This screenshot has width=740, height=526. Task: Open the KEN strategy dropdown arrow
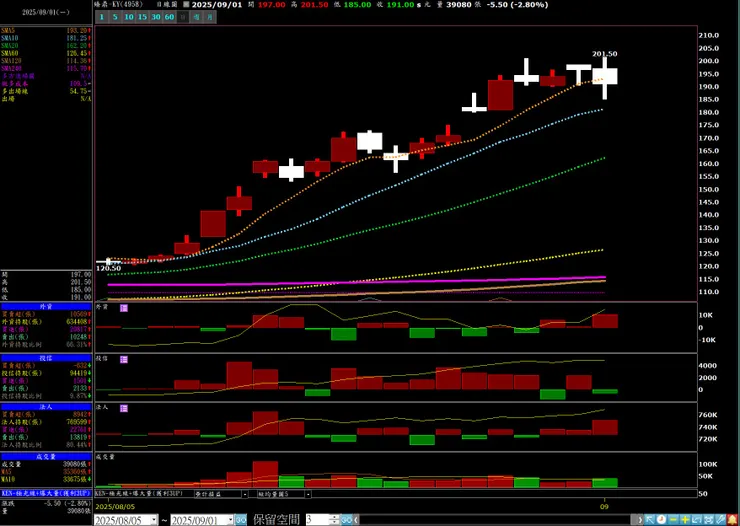(x=245, y=494)
